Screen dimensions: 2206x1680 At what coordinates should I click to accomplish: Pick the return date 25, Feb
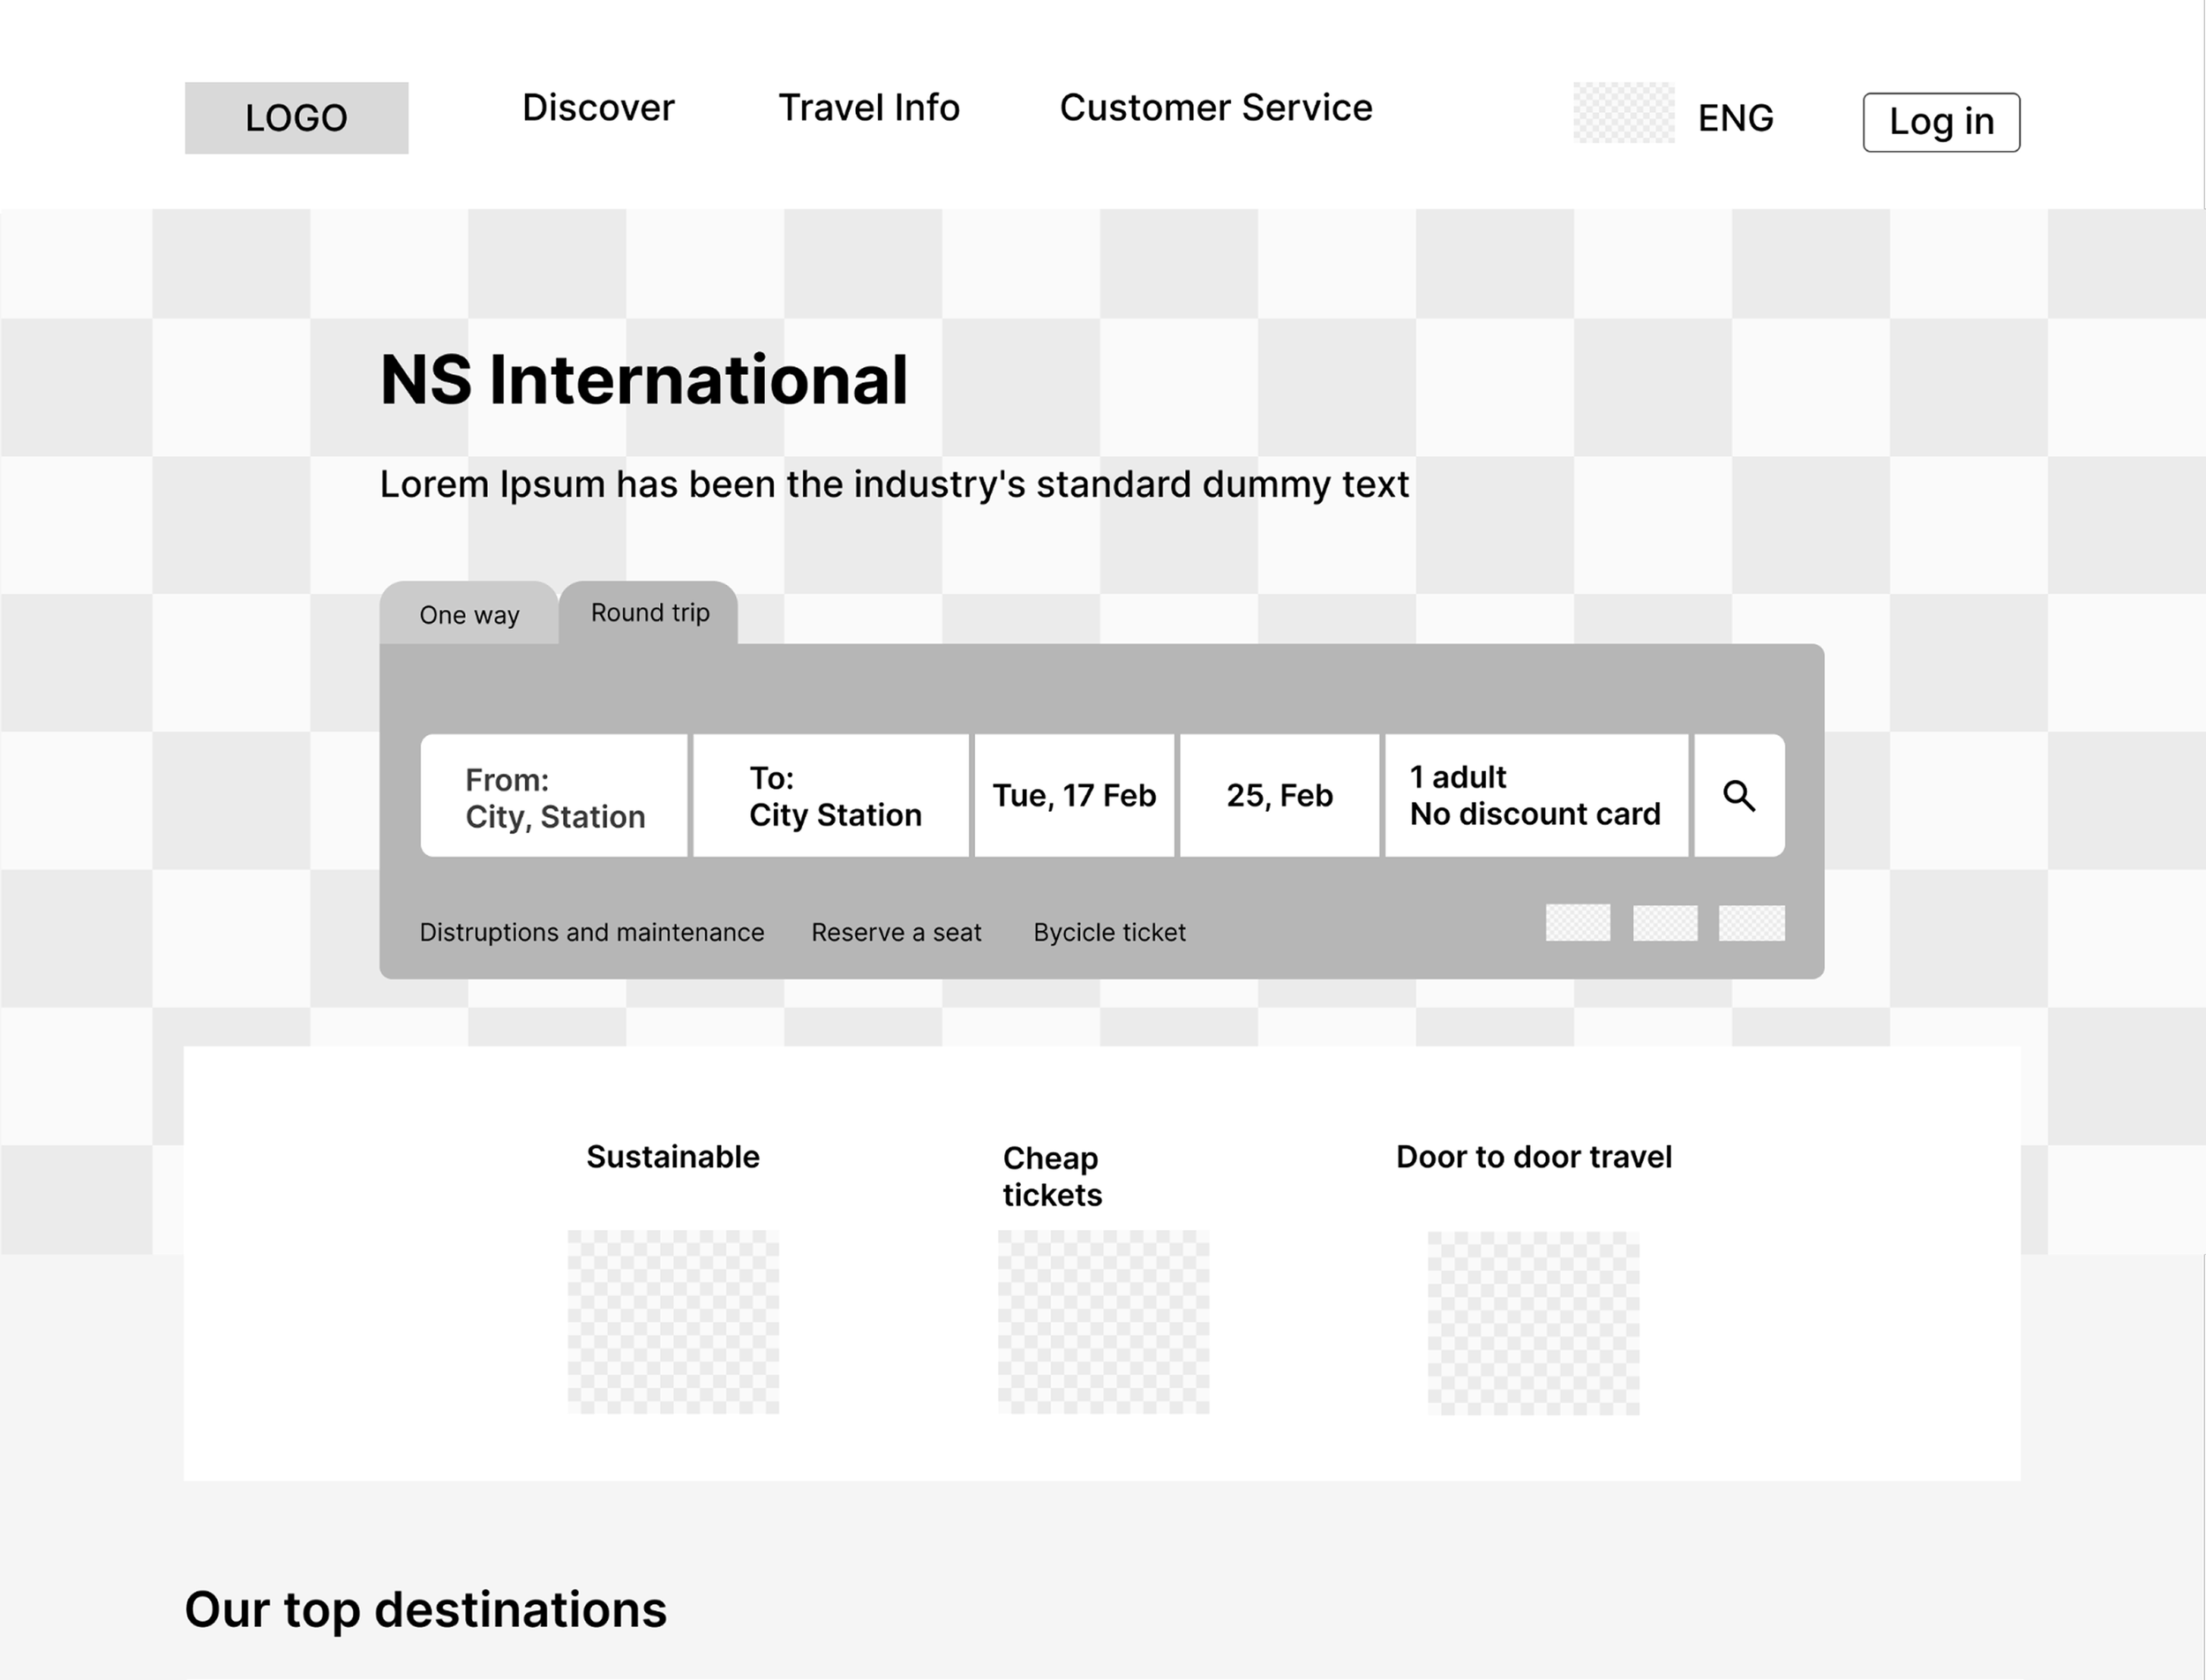click(x=1279, y=796)
